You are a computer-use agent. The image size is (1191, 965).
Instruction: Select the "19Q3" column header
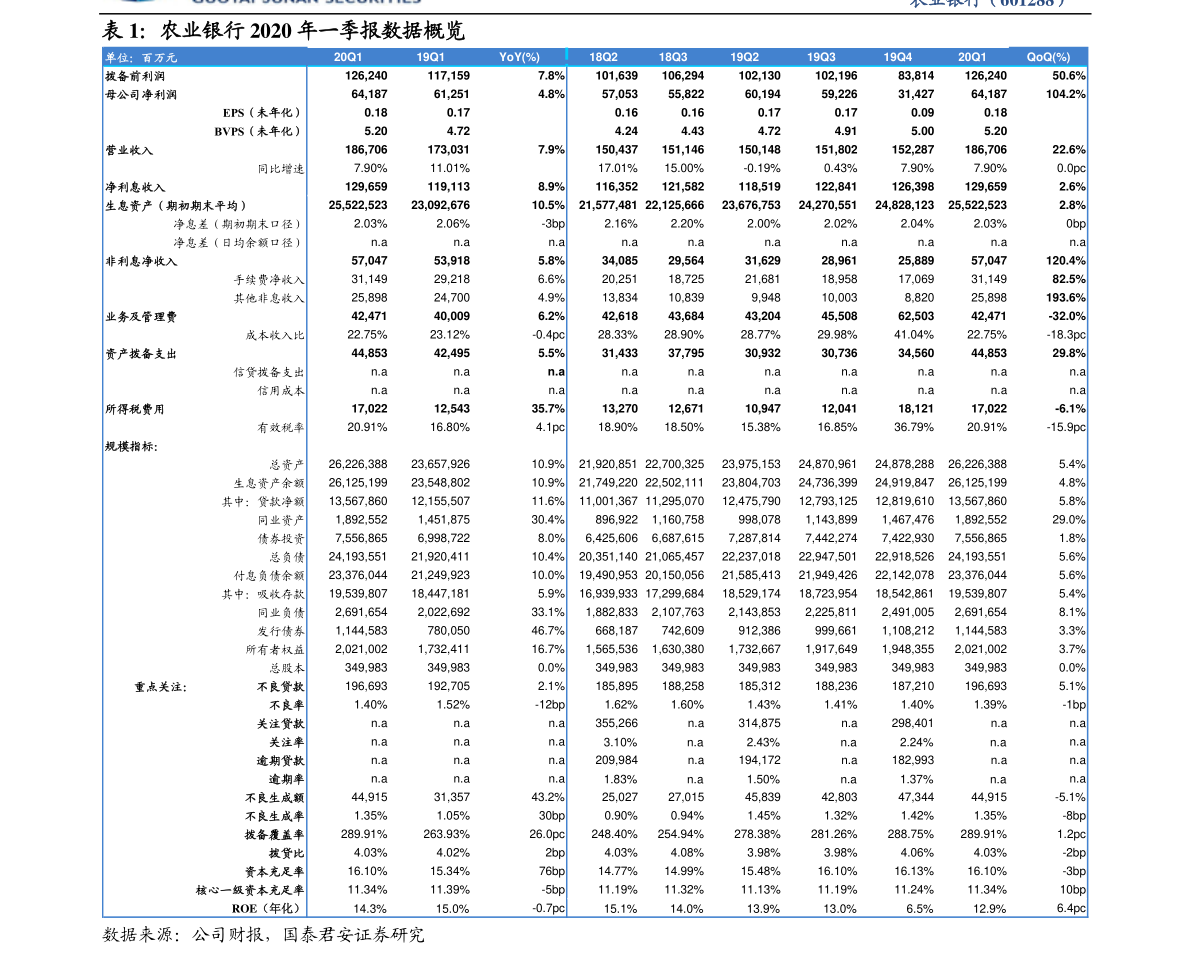(x=821, y=57)
